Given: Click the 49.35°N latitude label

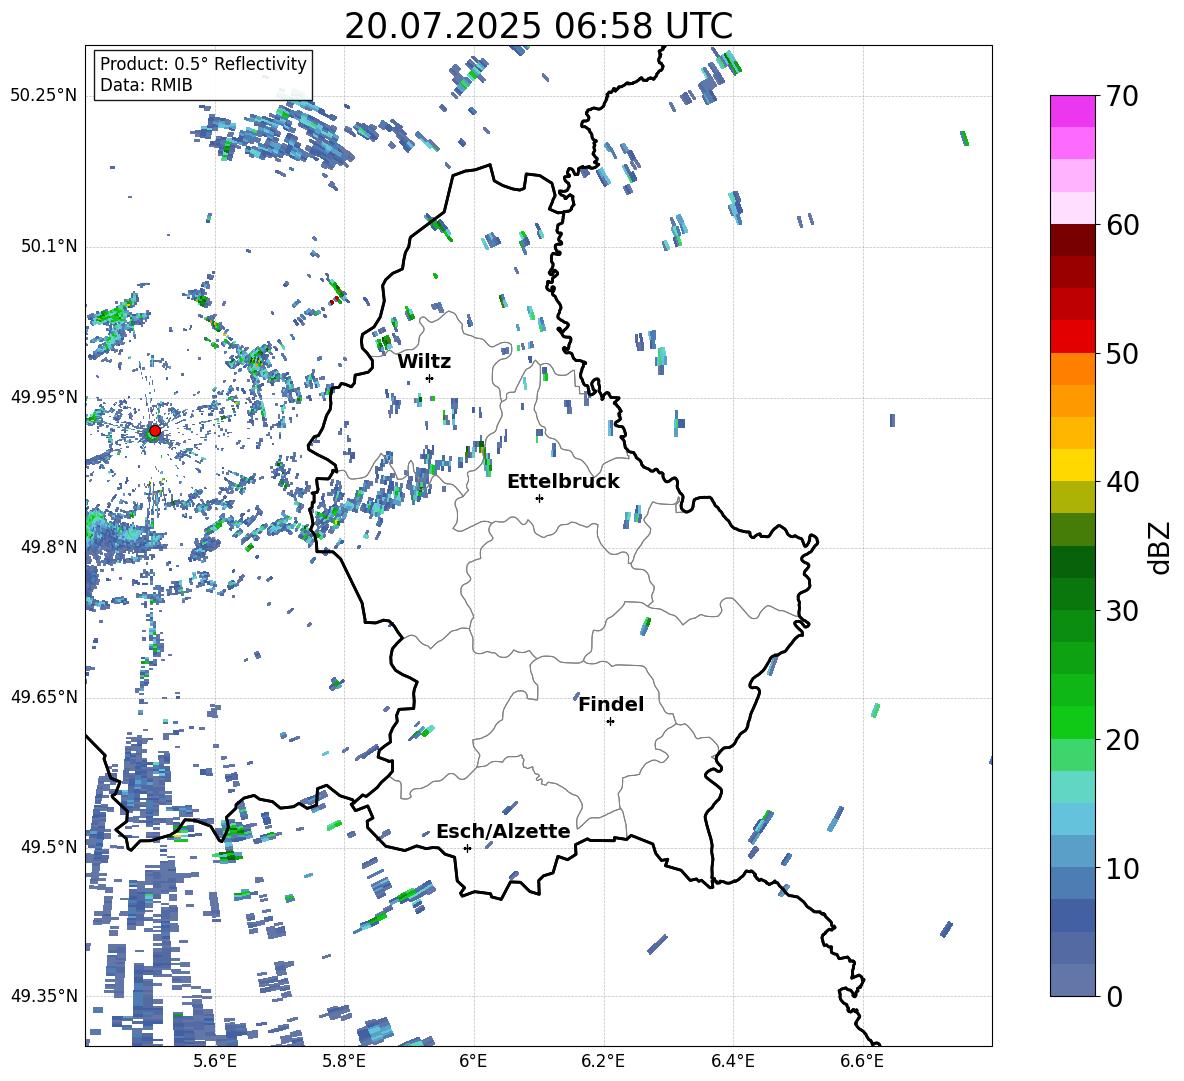Looking at the screenshot, I should click(44, 996).
